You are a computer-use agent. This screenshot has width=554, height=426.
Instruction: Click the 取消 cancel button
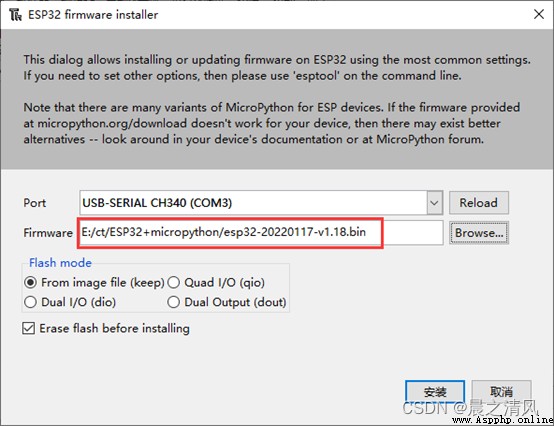[x=501, y=392]
